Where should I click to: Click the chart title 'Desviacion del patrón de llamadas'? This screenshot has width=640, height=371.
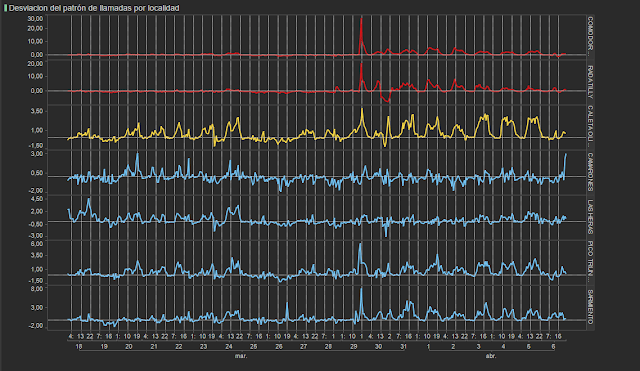click(76, 8)
